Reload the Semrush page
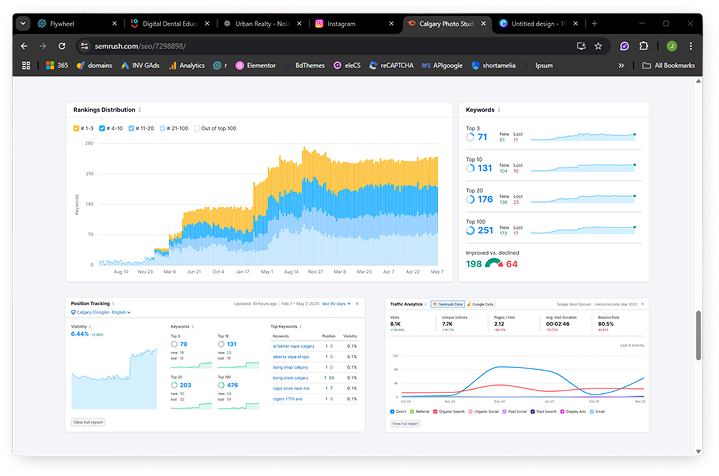719x476 pixels. point(62,46)
